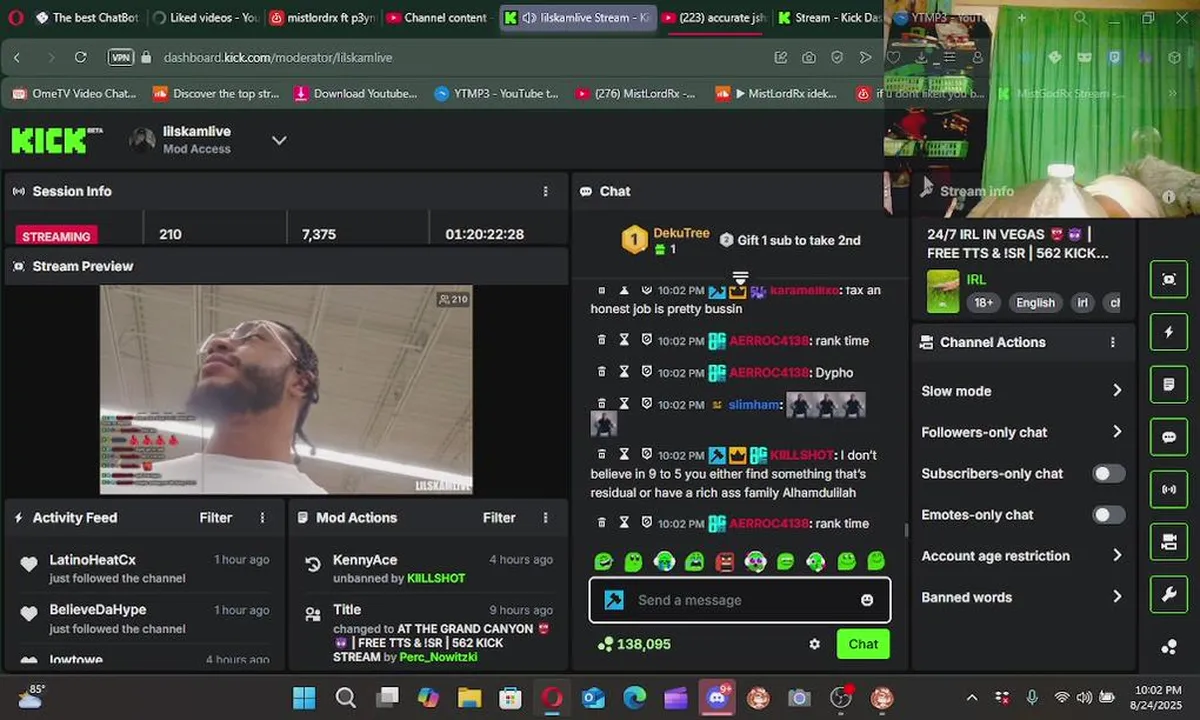
Task: Click the IRL category link in Stream info
Action: 976,280
